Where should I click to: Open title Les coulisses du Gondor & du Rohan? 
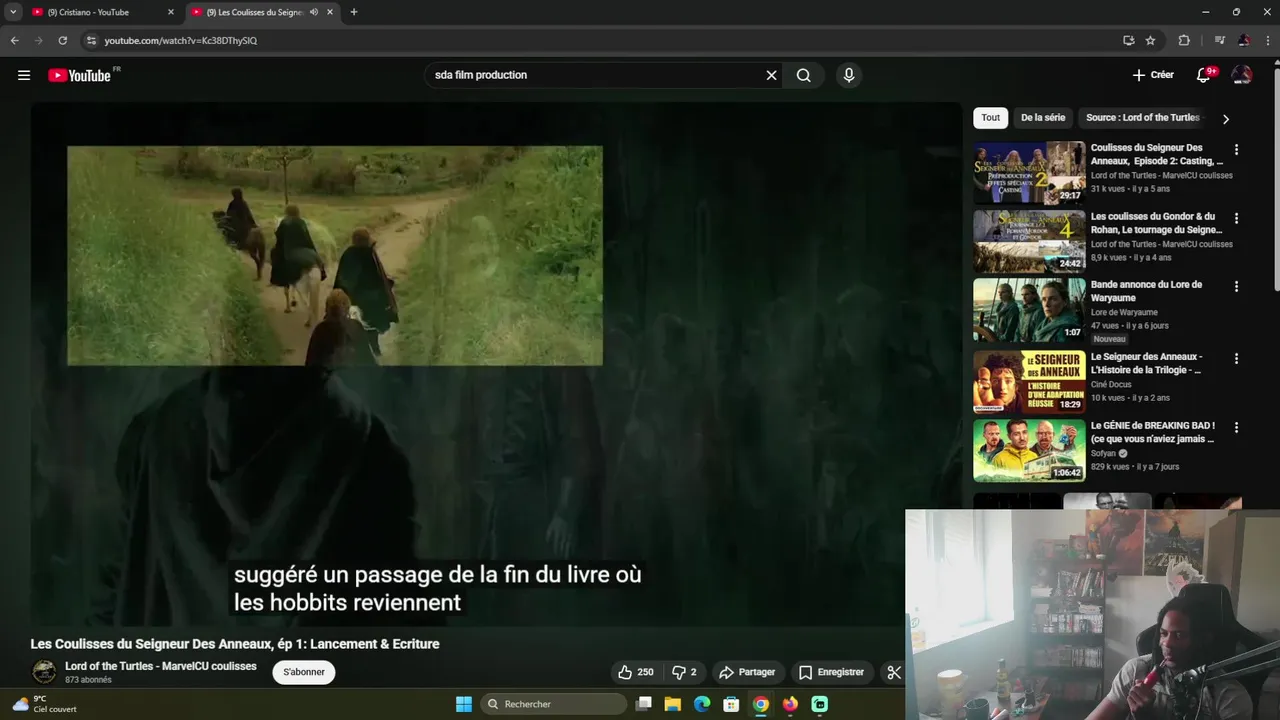1156,223
